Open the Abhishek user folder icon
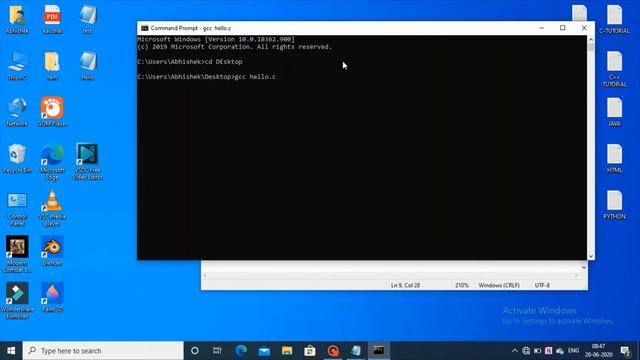 (x=17, y=19)
